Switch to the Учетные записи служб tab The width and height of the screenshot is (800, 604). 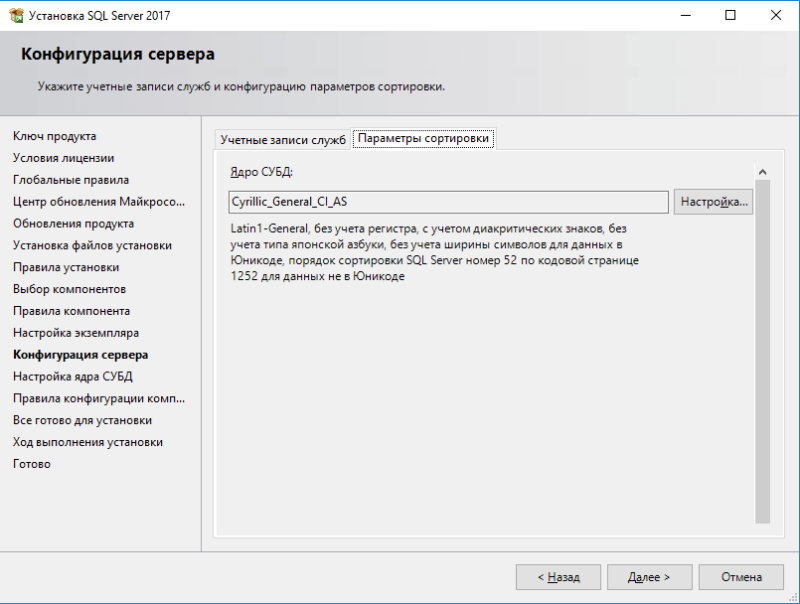282,139
